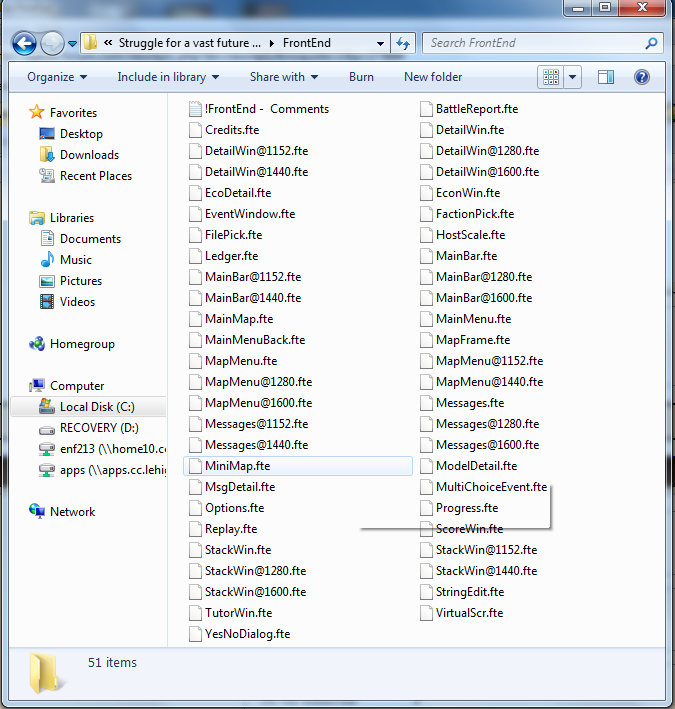
Task: Click the New folder button
Action: point(433,77)
